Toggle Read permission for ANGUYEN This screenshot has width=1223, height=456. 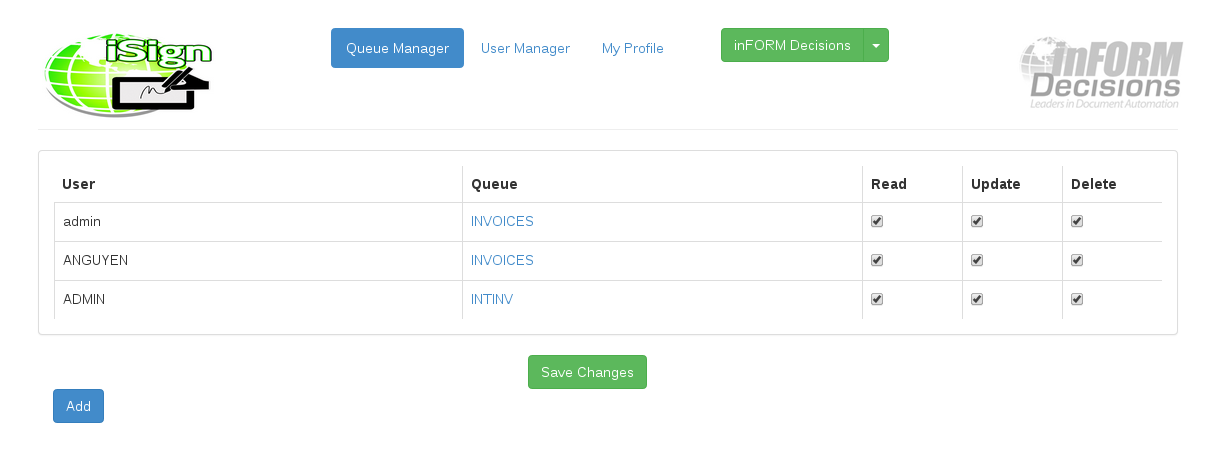coord(877,261)
